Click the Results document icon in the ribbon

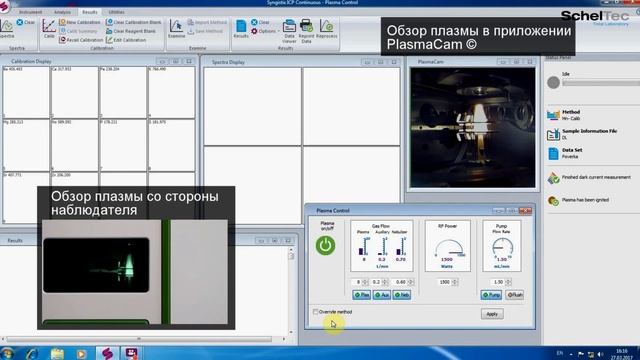tap(241, 29)
